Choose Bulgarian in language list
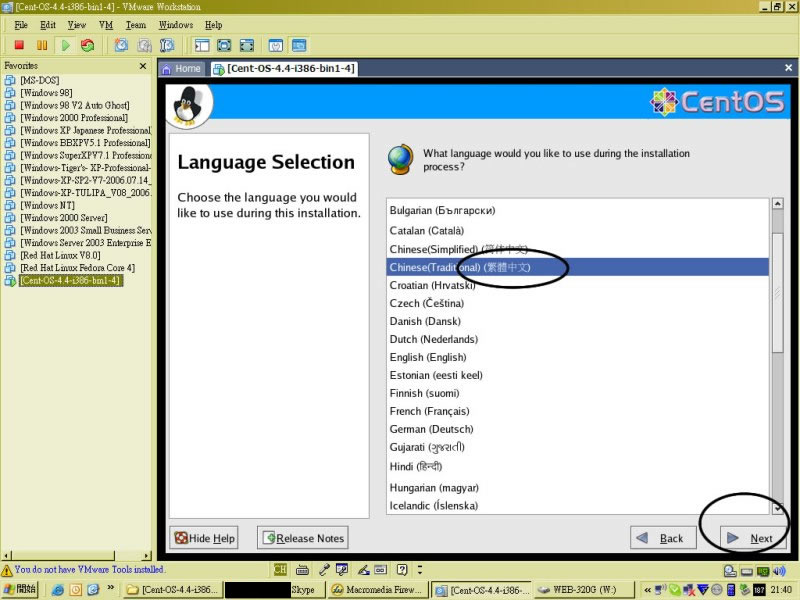Viewport: 800px width, 600px height. 578,210
